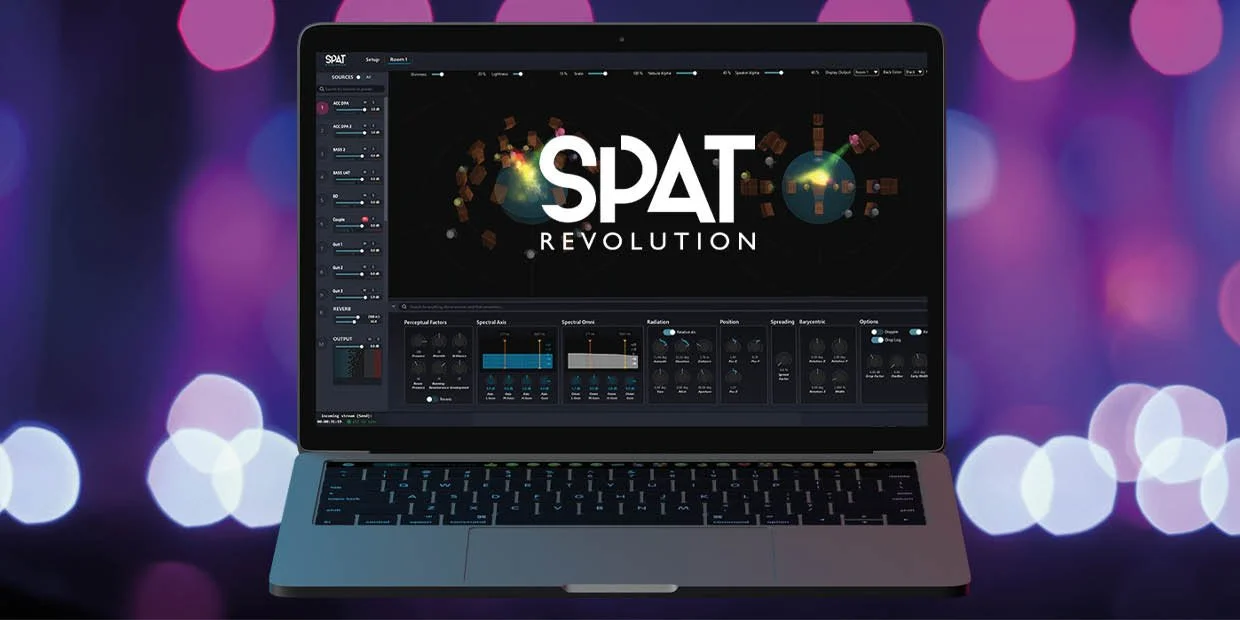
Task: Click the Azimuth knob in Radiation panel
Action: tap(663, 344)
